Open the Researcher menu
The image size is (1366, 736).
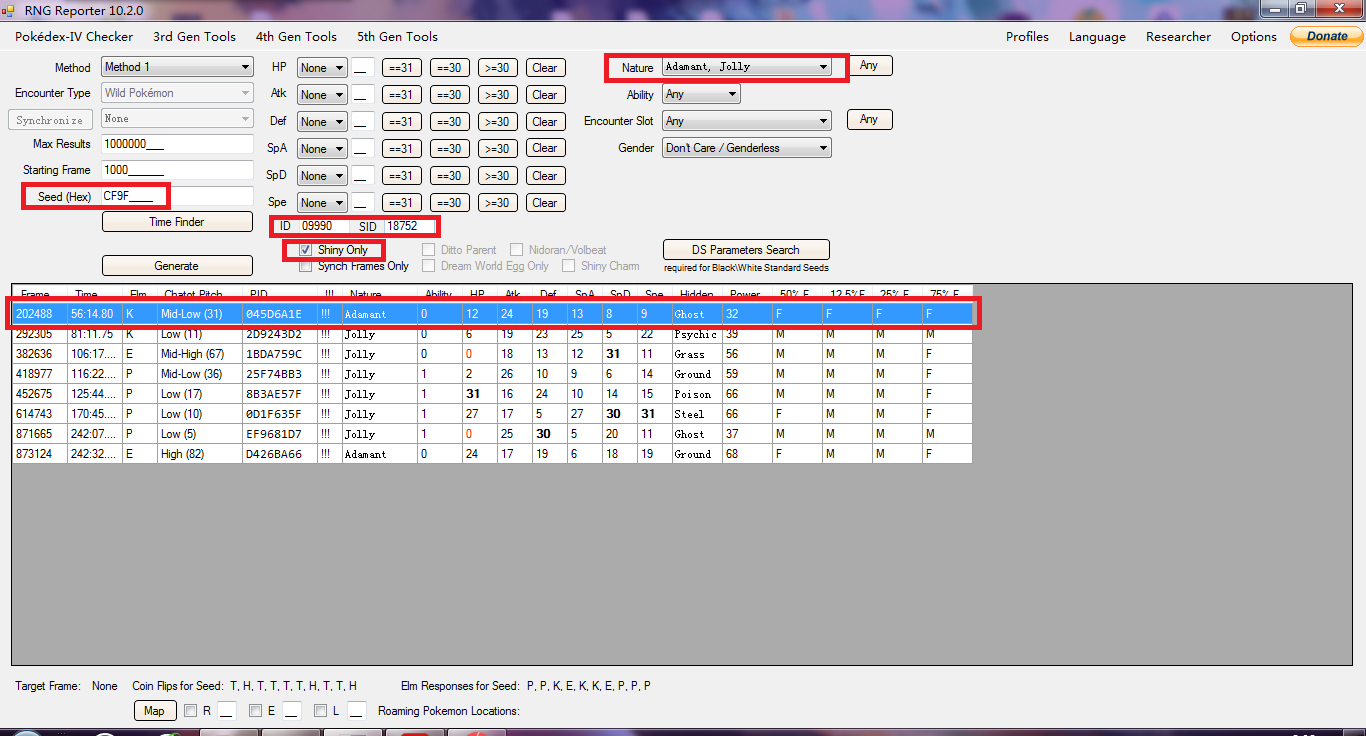(x=1178, y=37)
